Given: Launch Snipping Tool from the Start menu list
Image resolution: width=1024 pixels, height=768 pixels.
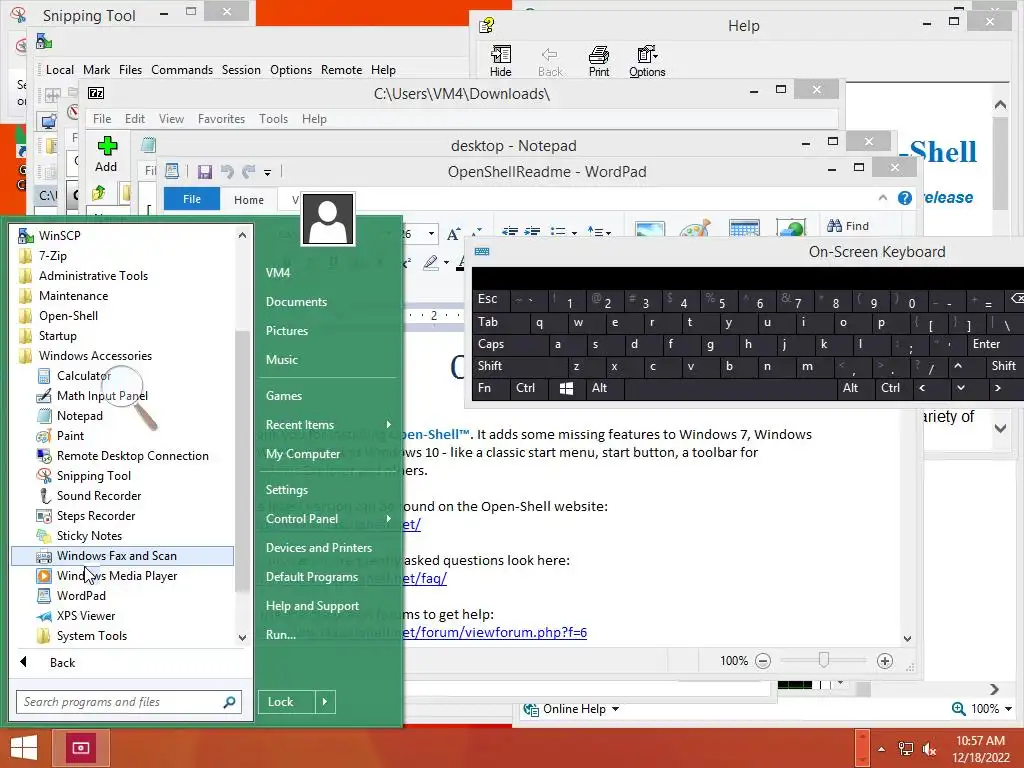Looking at the screenshot, I should (93, 476).
